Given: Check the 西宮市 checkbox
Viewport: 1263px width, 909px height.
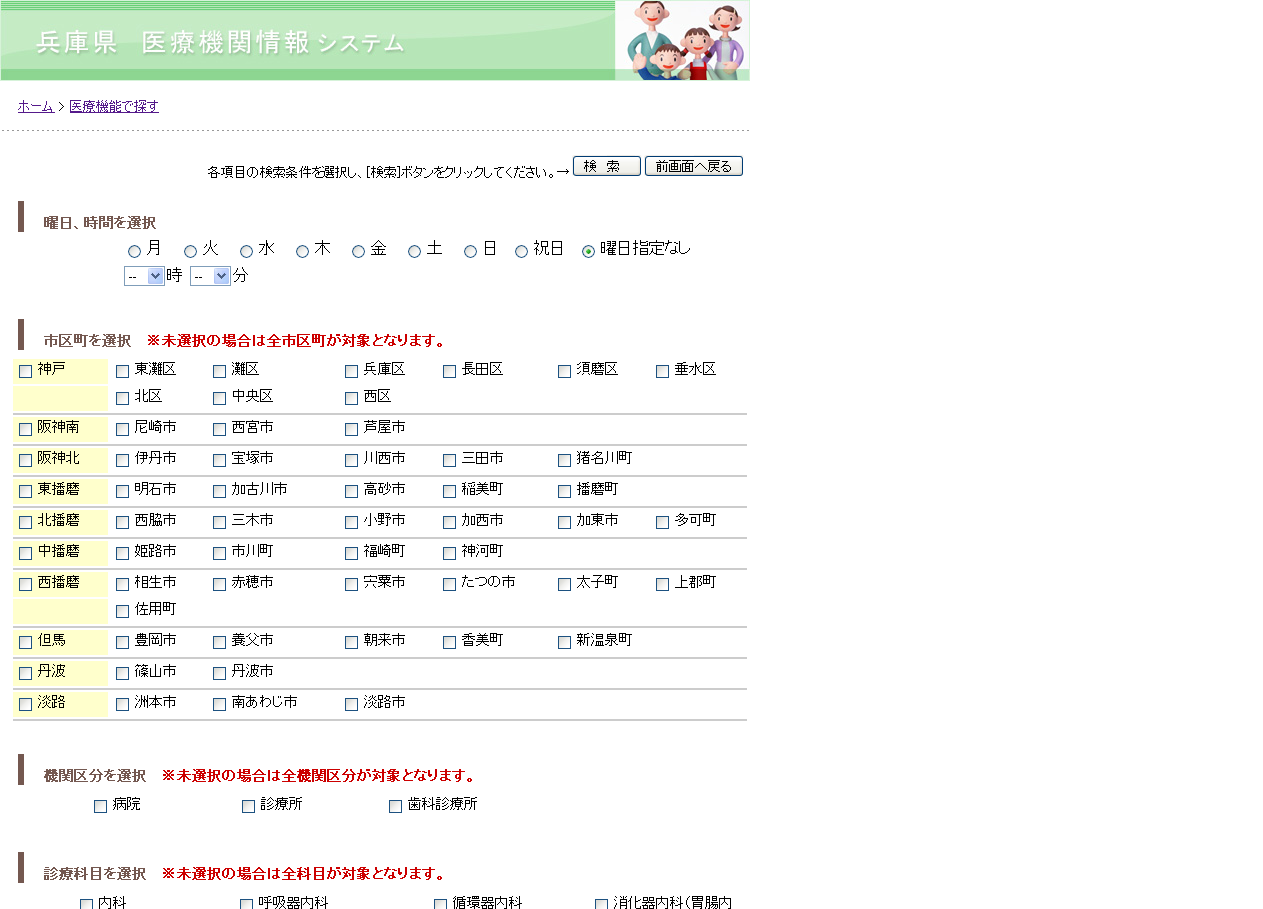Looking at the screenshot, I should coord(220,430).
